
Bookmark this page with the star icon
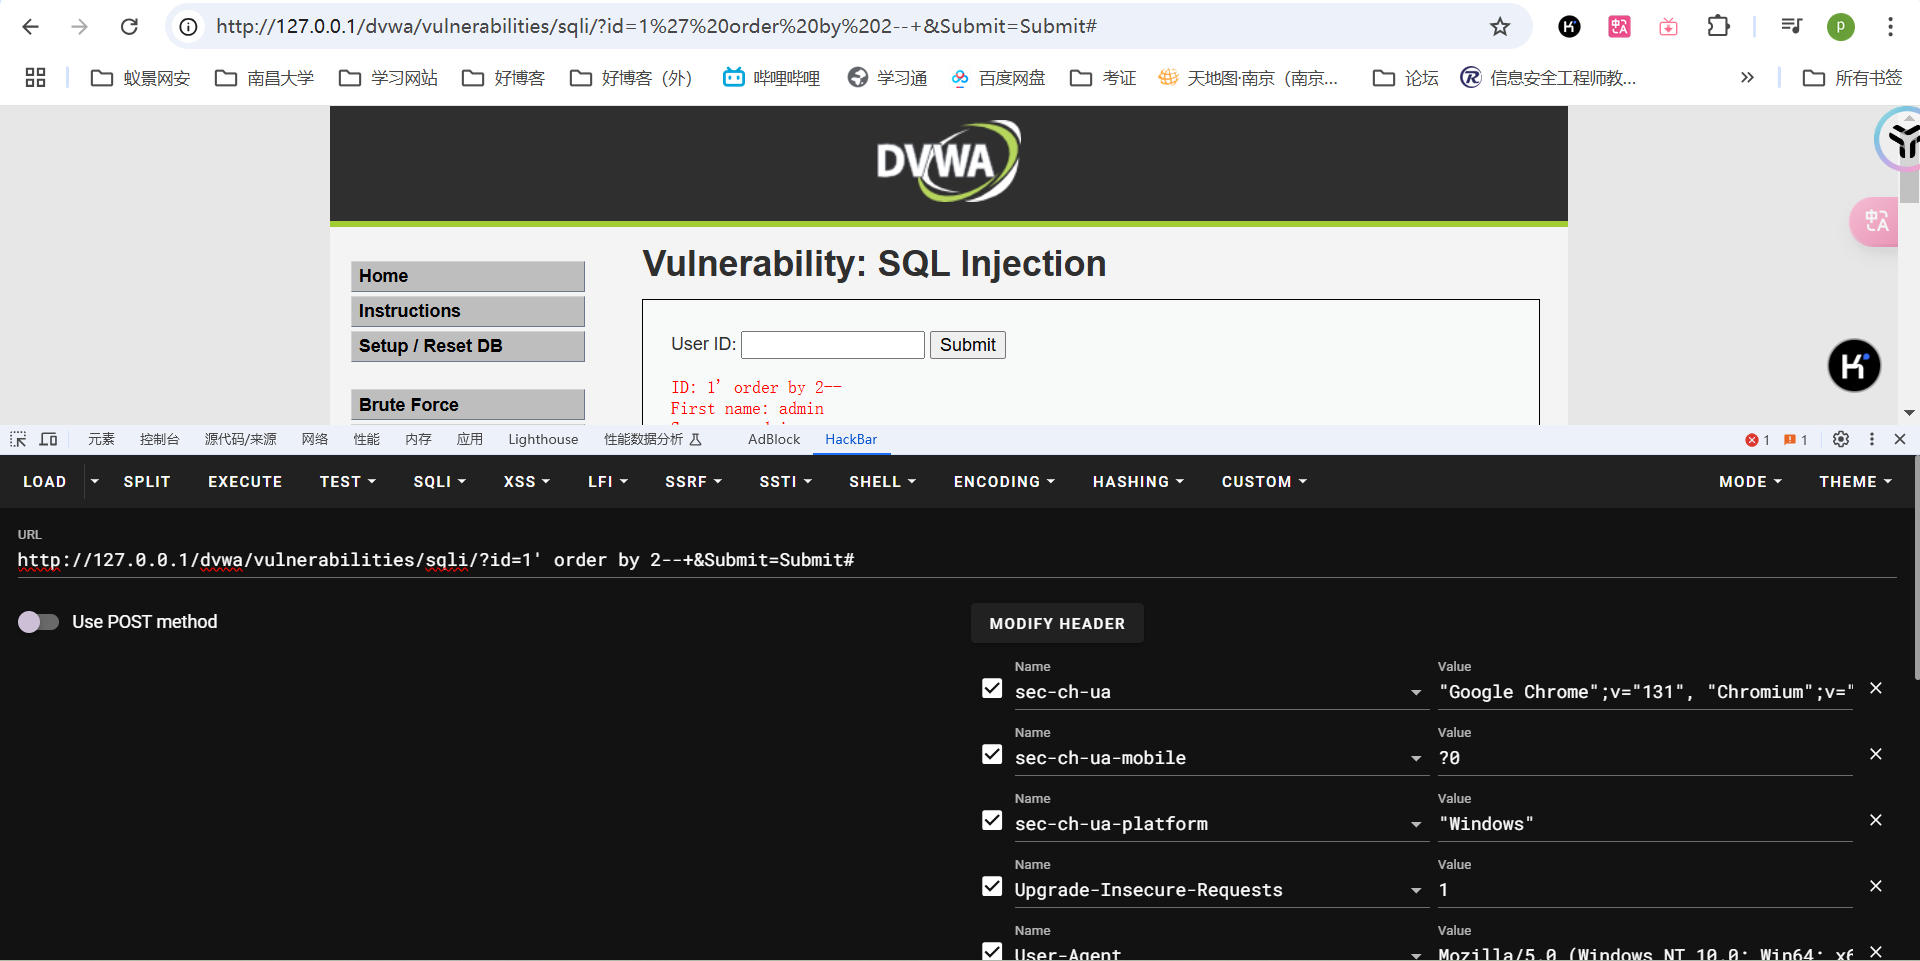tap(1500, 27)
